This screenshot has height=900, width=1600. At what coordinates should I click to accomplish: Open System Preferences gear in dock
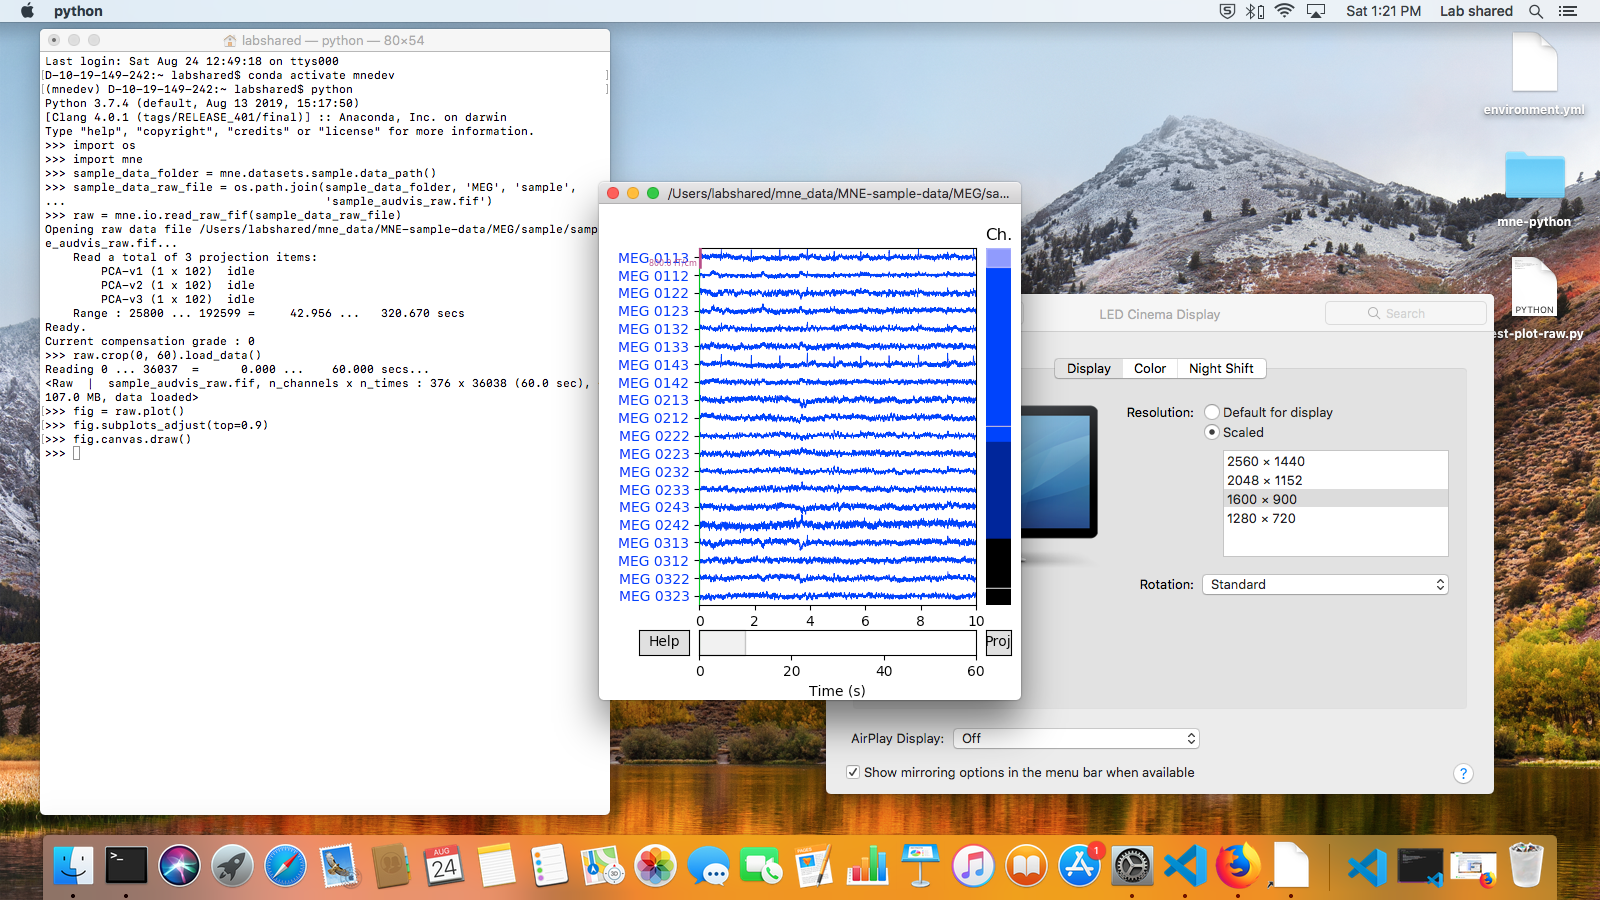coord(1133,866)
